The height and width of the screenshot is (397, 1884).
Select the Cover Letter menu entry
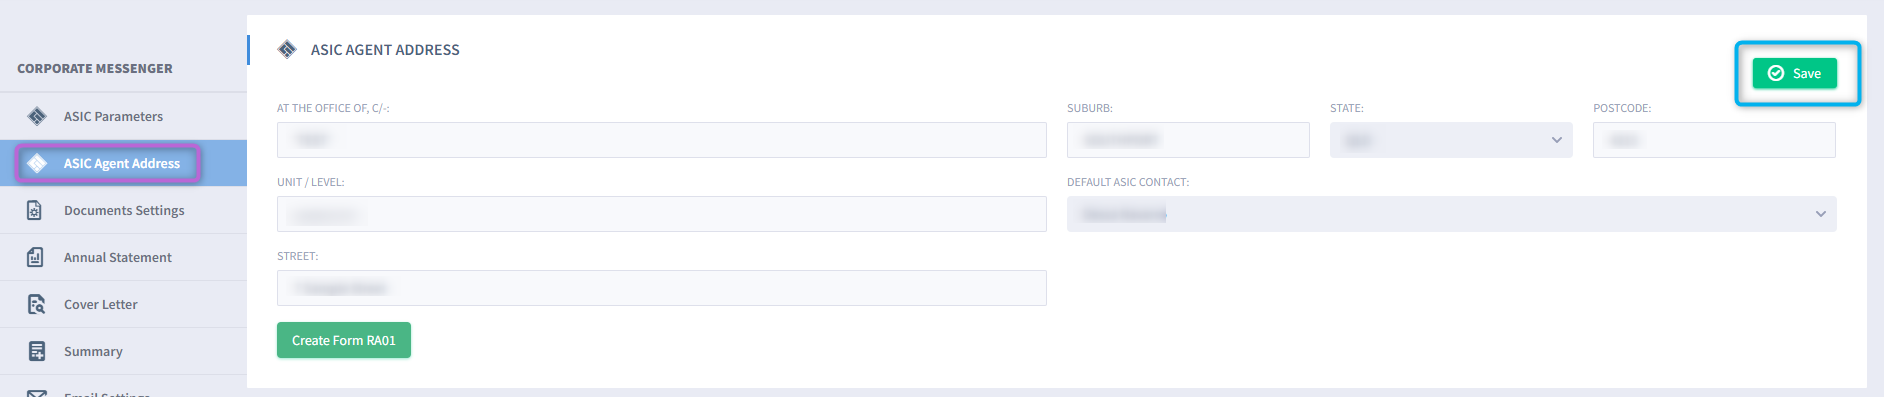point(123,304)
